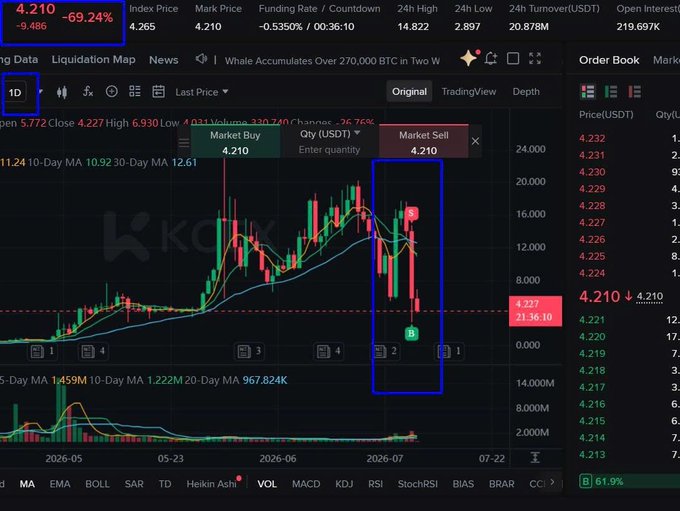Click the Market Buy 4.210 button
Image resolution: width=680 pixels, height=511 pixels.
click(x=235, y=142)
